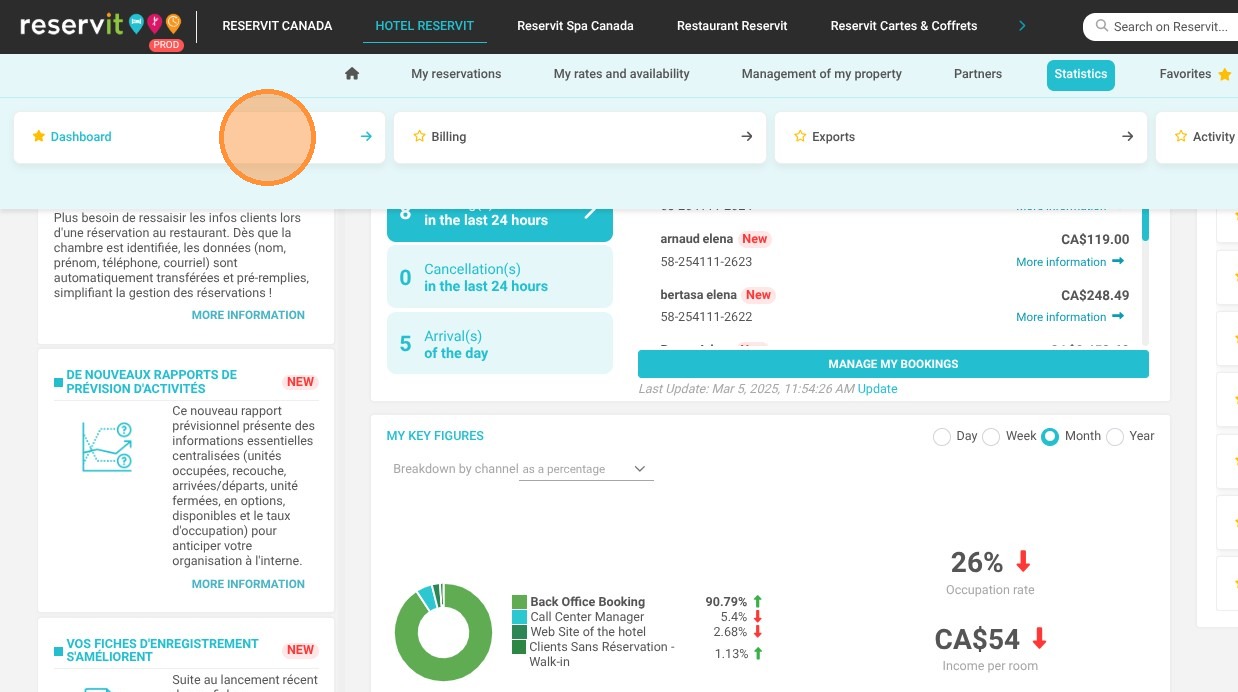Select the Month radio button
Screen dimensions: 1238x692
[1050, 437]
